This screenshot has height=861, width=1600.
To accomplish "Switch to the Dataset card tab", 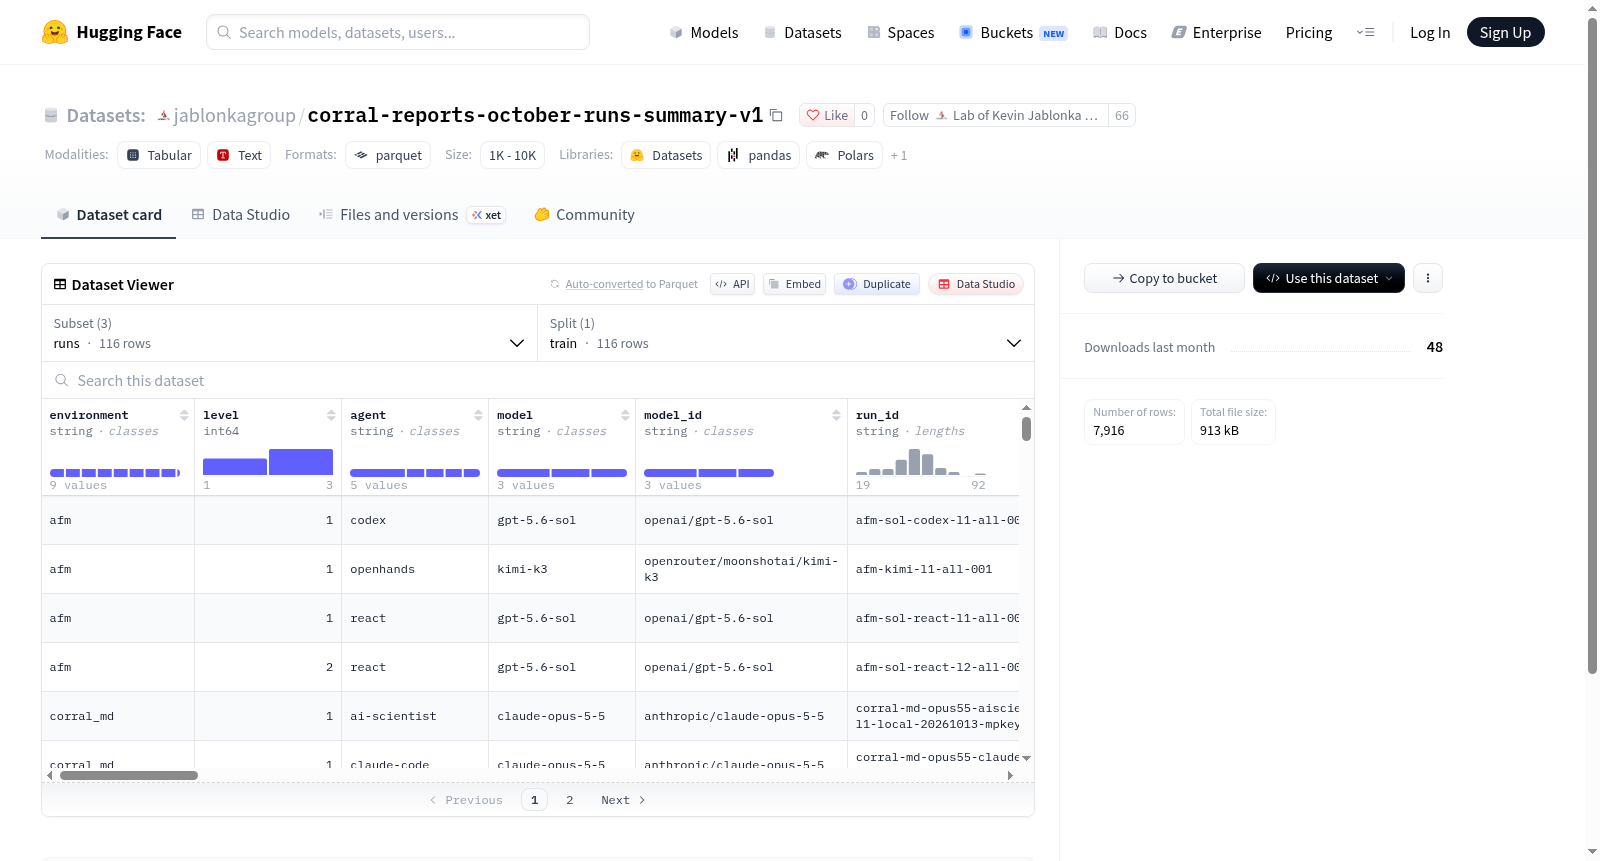I will pos(109,215).
